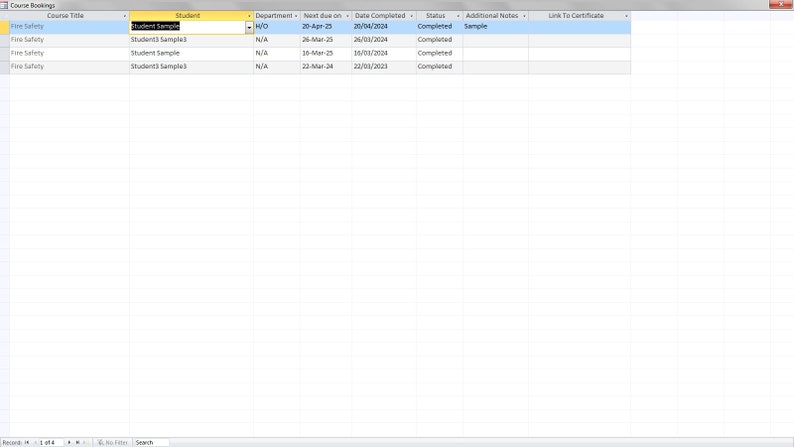Image resolution: width=794 pixels, height=447 pixels.
Task: Click the current record number box
Action: [x=51, y=442]
